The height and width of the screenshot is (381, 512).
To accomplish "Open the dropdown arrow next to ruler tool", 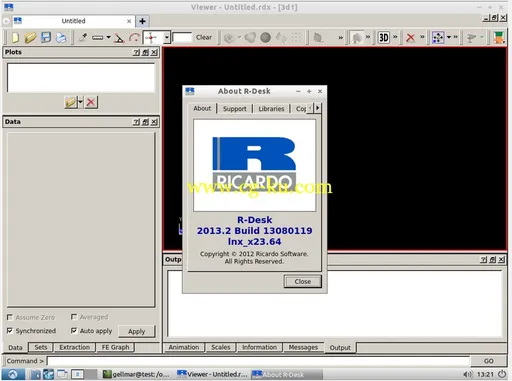I will pos(108,37).
